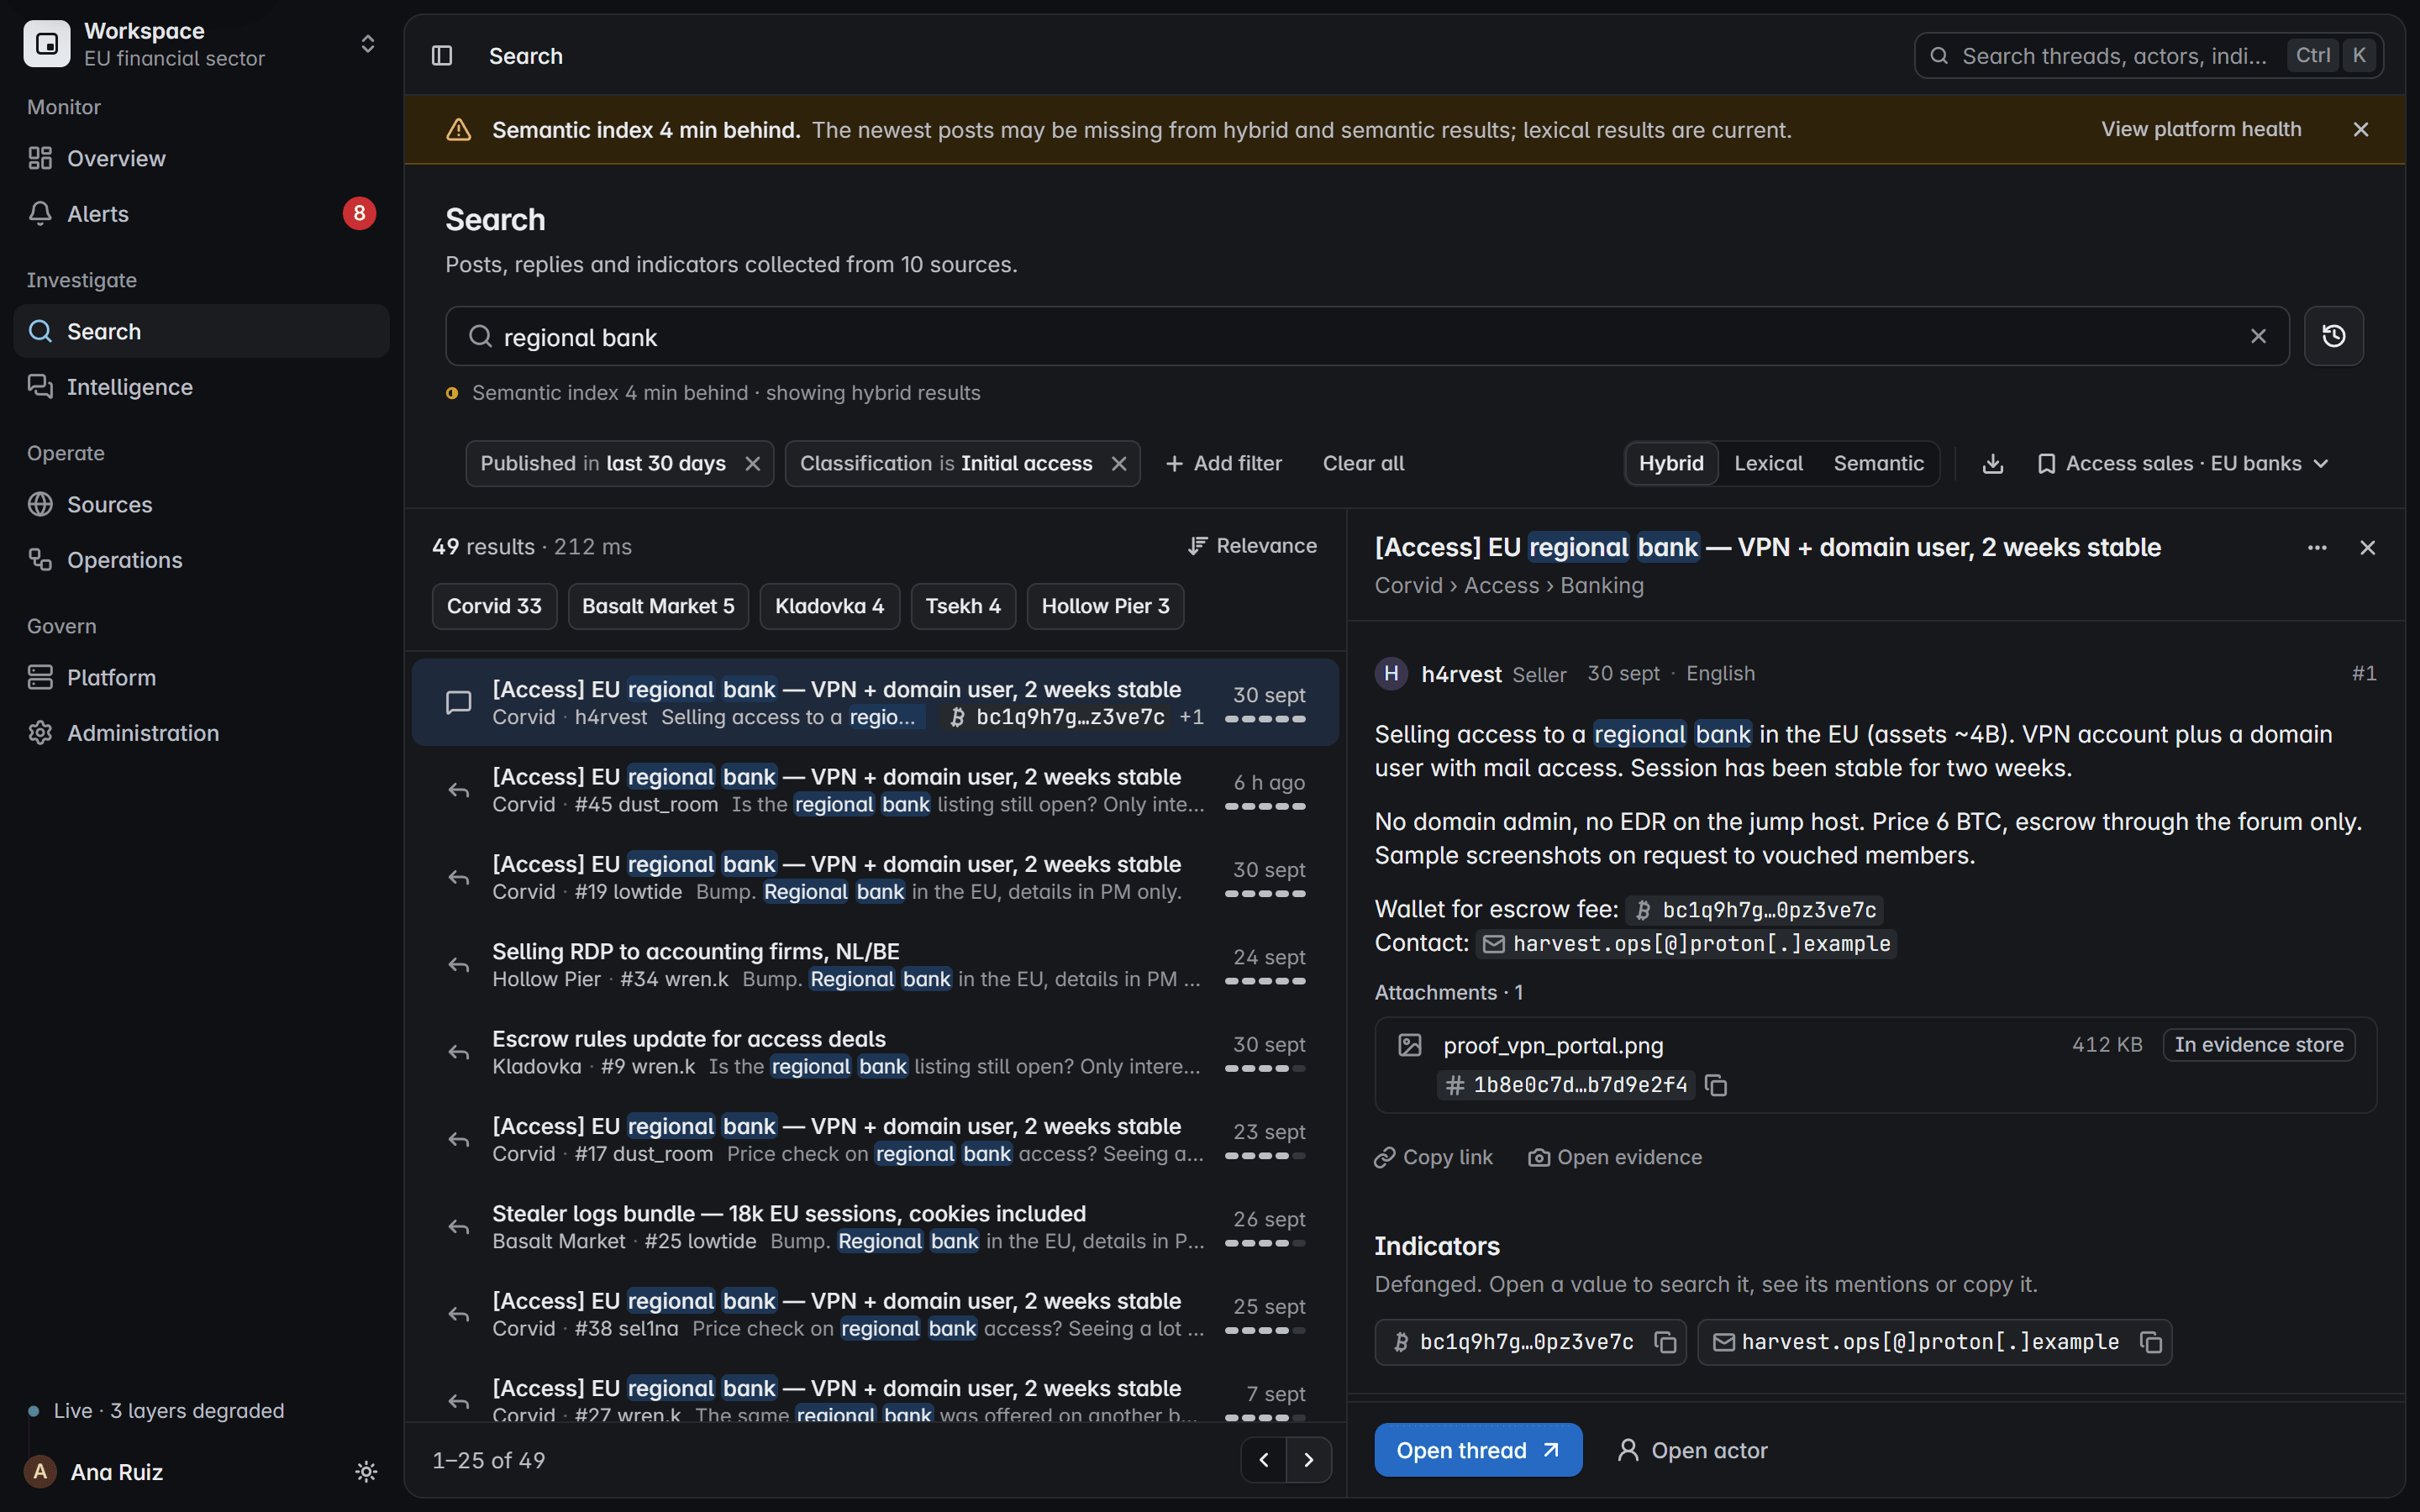The height and width of the screenshot is (1512, 2420).
Task: Copy the bitcoin wallet indicator value
Action: click(x=1664, y=1342)
